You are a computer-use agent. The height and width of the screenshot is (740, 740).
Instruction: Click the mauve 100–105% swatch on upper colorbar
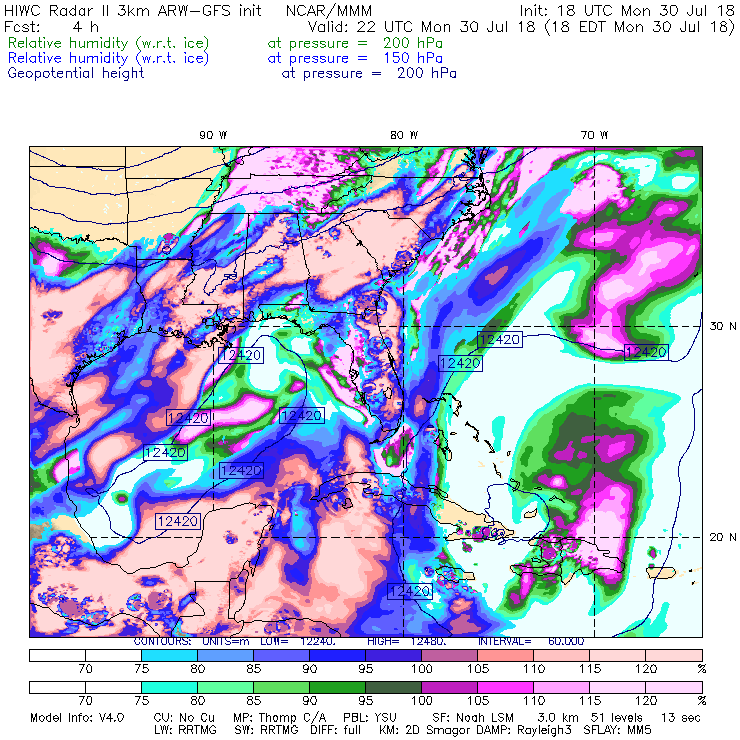[x=449, y=655]
